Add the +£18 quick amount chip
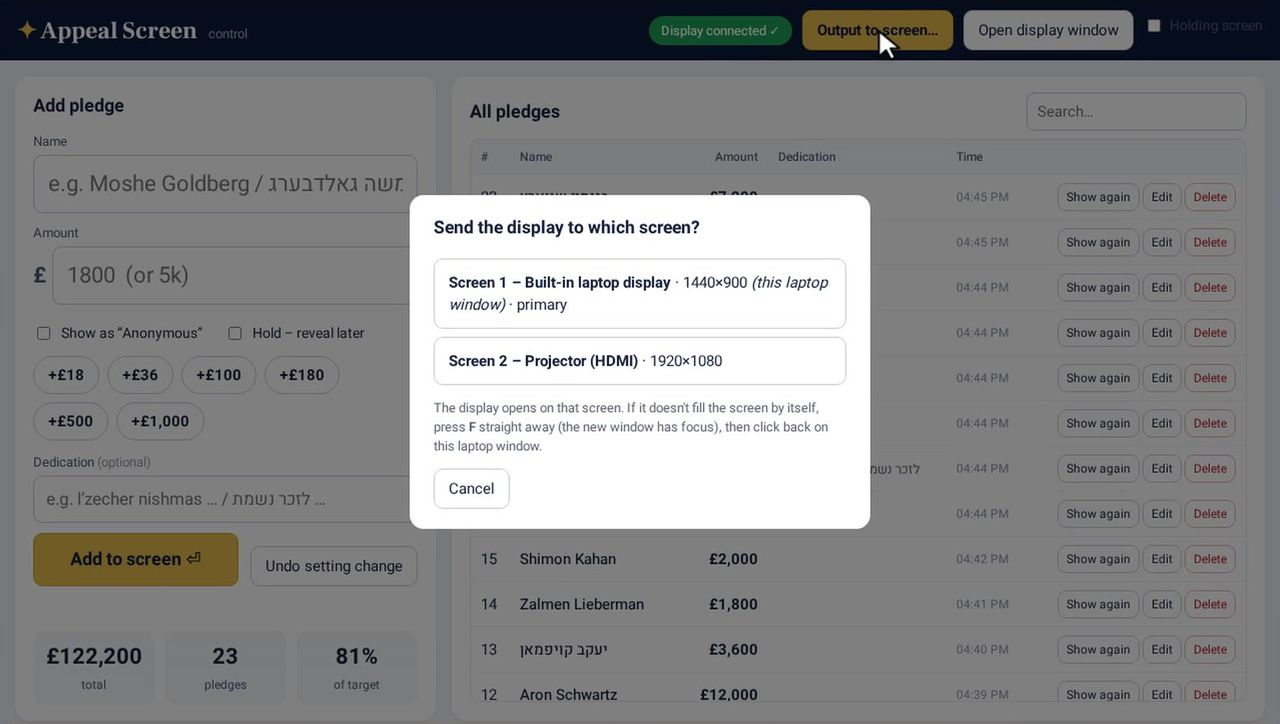 [x=66, y=375]
